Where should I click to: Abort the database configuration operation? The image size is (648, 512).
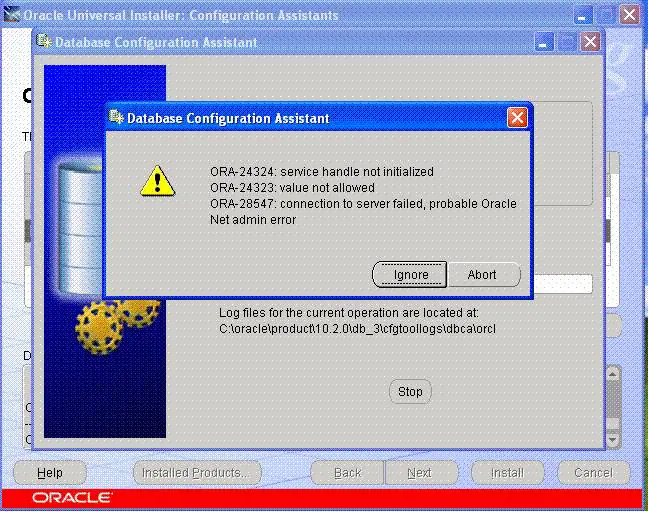tap(484, 274)
